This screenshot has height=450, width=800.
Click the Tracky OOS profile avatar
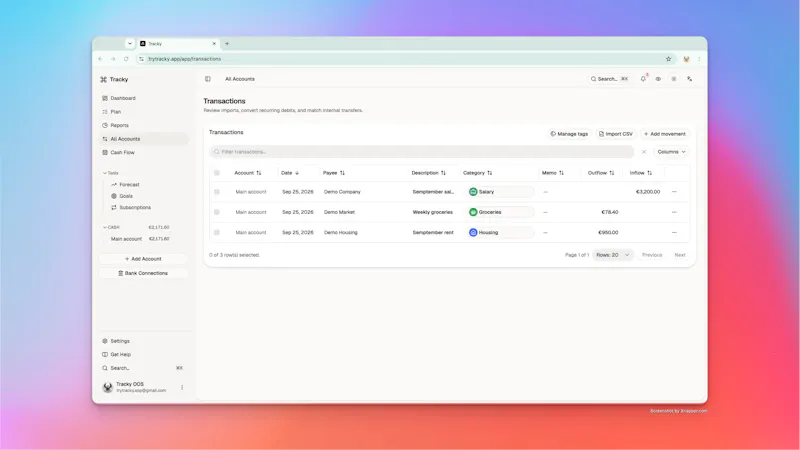pyautogui.click(x=108, y=388)
